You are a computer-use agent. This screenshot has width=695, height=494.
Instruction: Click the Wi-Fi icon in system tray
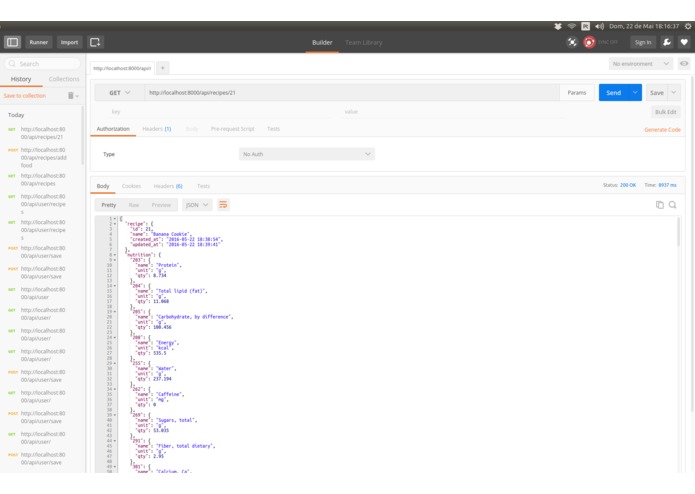pos(572,26)
